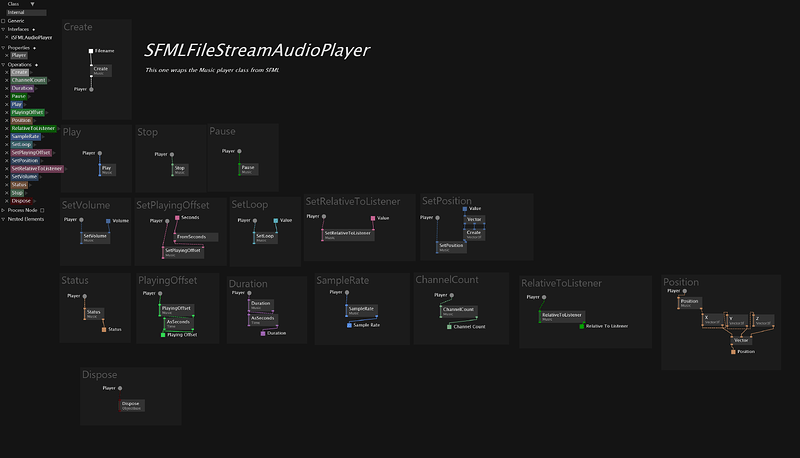Select the SetPlayingOffset tag in sidebar

click(x=31, y=152)
